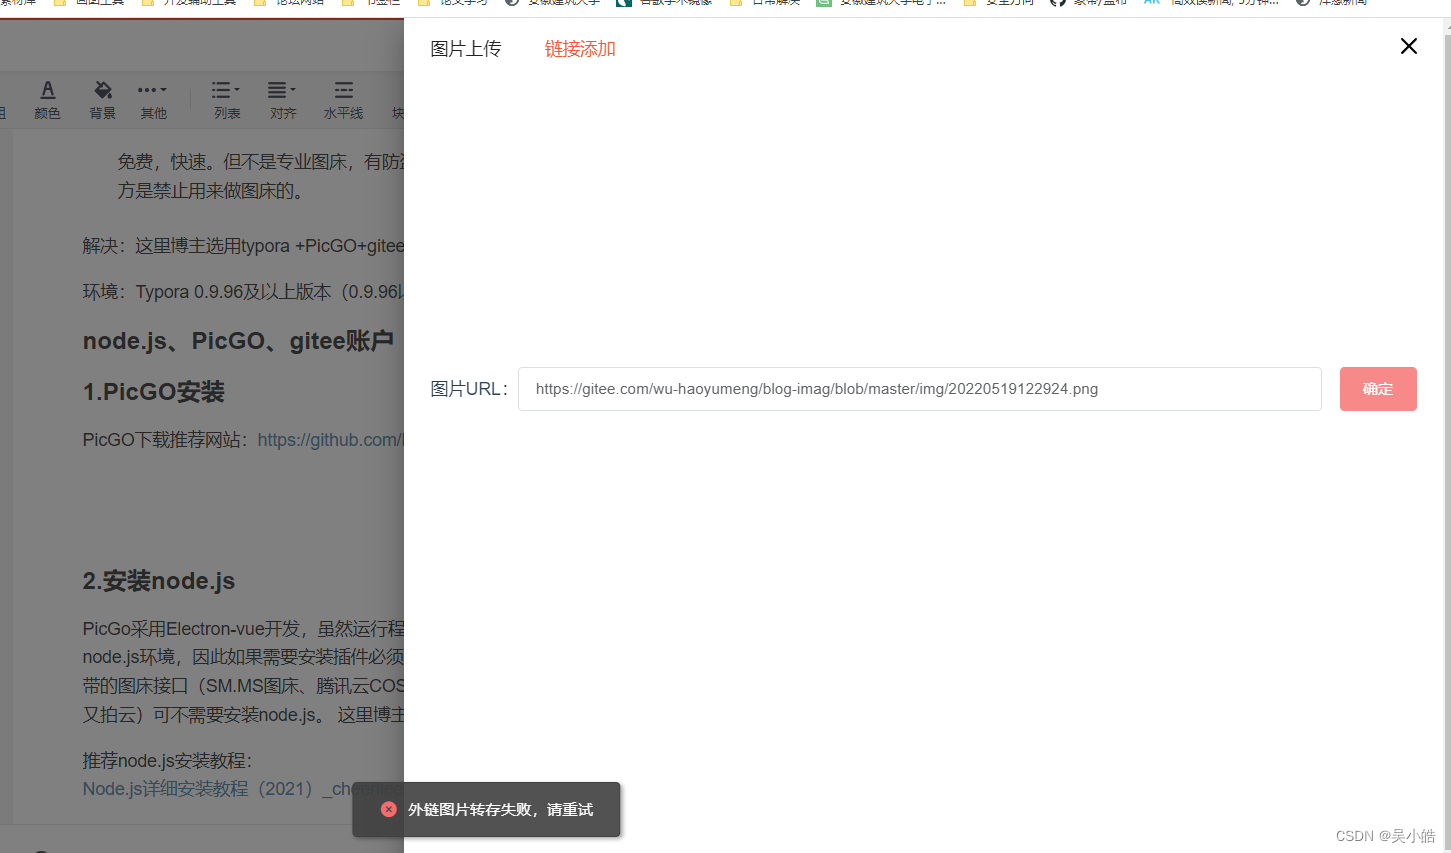Click the 图片URL: label
Screen dimensions: 1451x853
[x=469, y=389]
